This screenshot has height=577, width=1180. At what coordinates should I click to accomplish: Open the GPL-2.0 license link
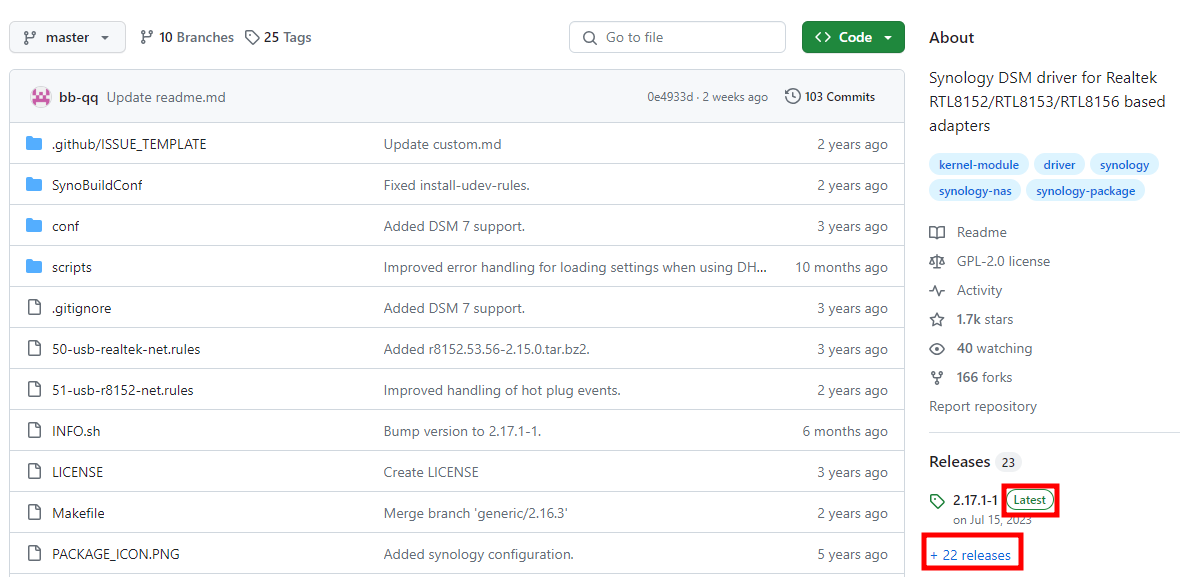[x=990, y=261]
